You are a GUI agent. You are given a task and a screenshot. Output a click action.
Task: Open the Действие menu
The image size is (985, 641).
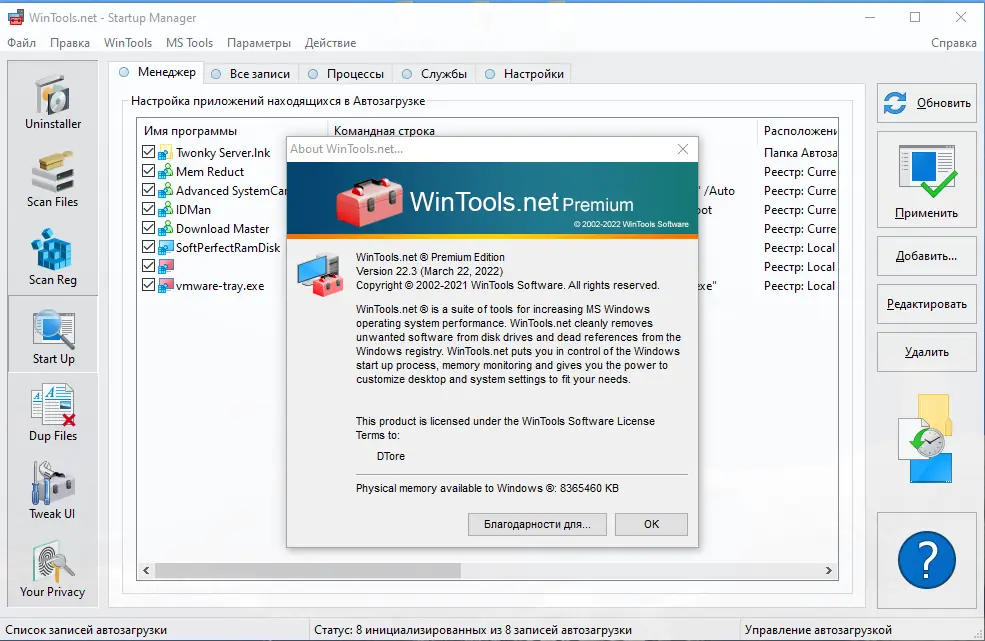pos(330,43)
